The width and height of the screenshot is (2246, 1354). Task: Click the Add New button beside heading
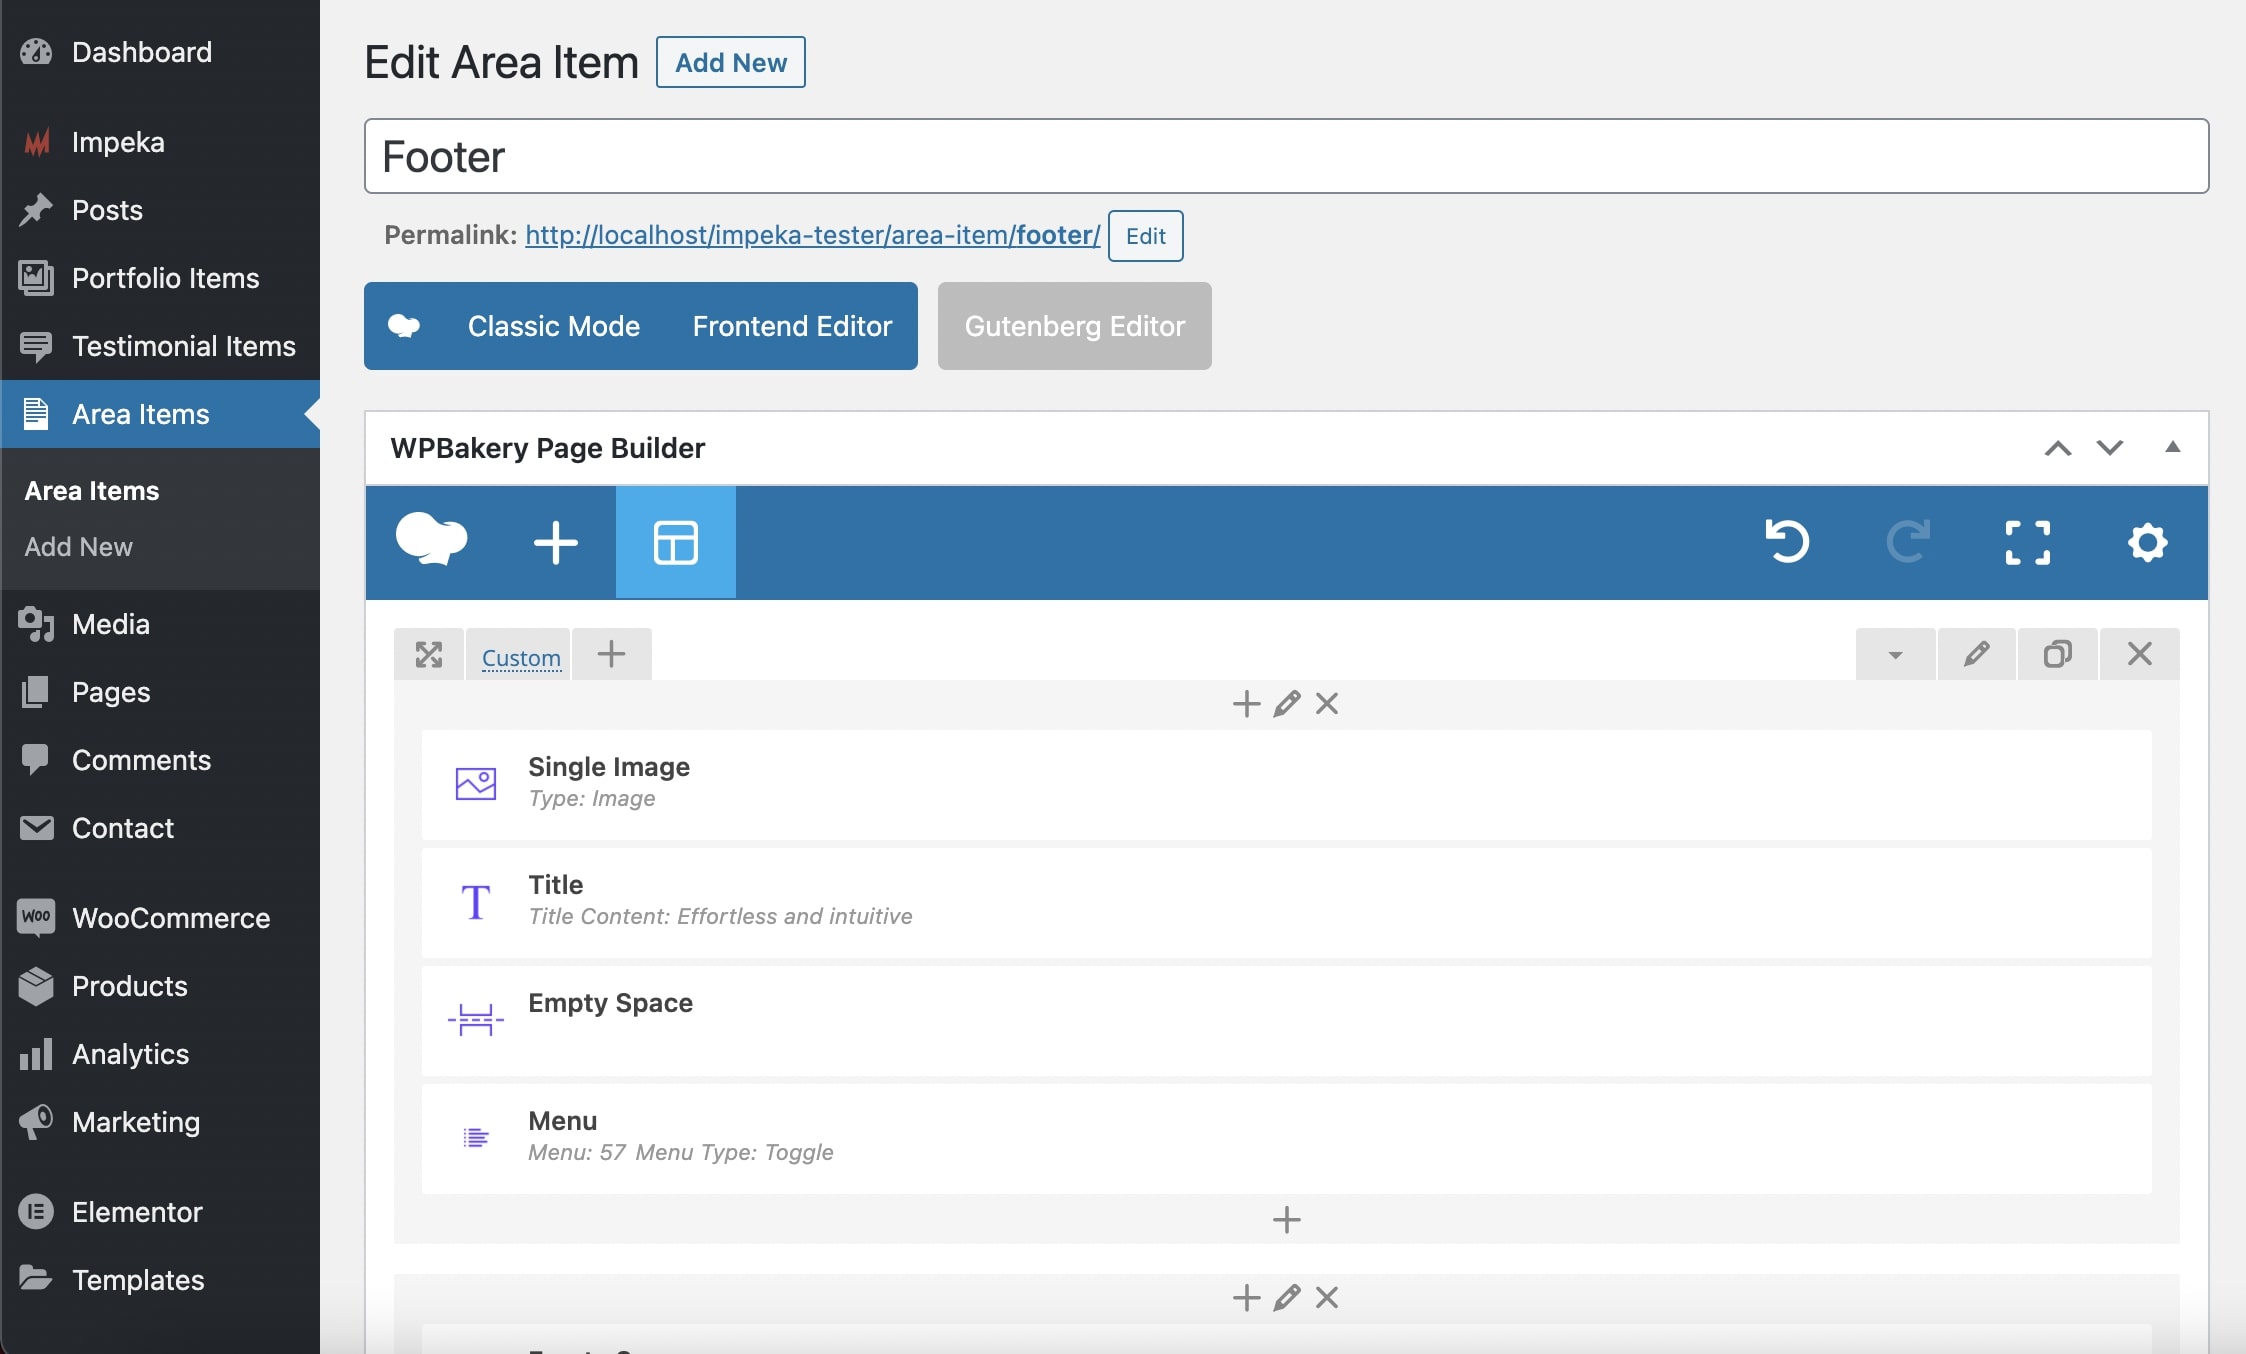[730, 62]
